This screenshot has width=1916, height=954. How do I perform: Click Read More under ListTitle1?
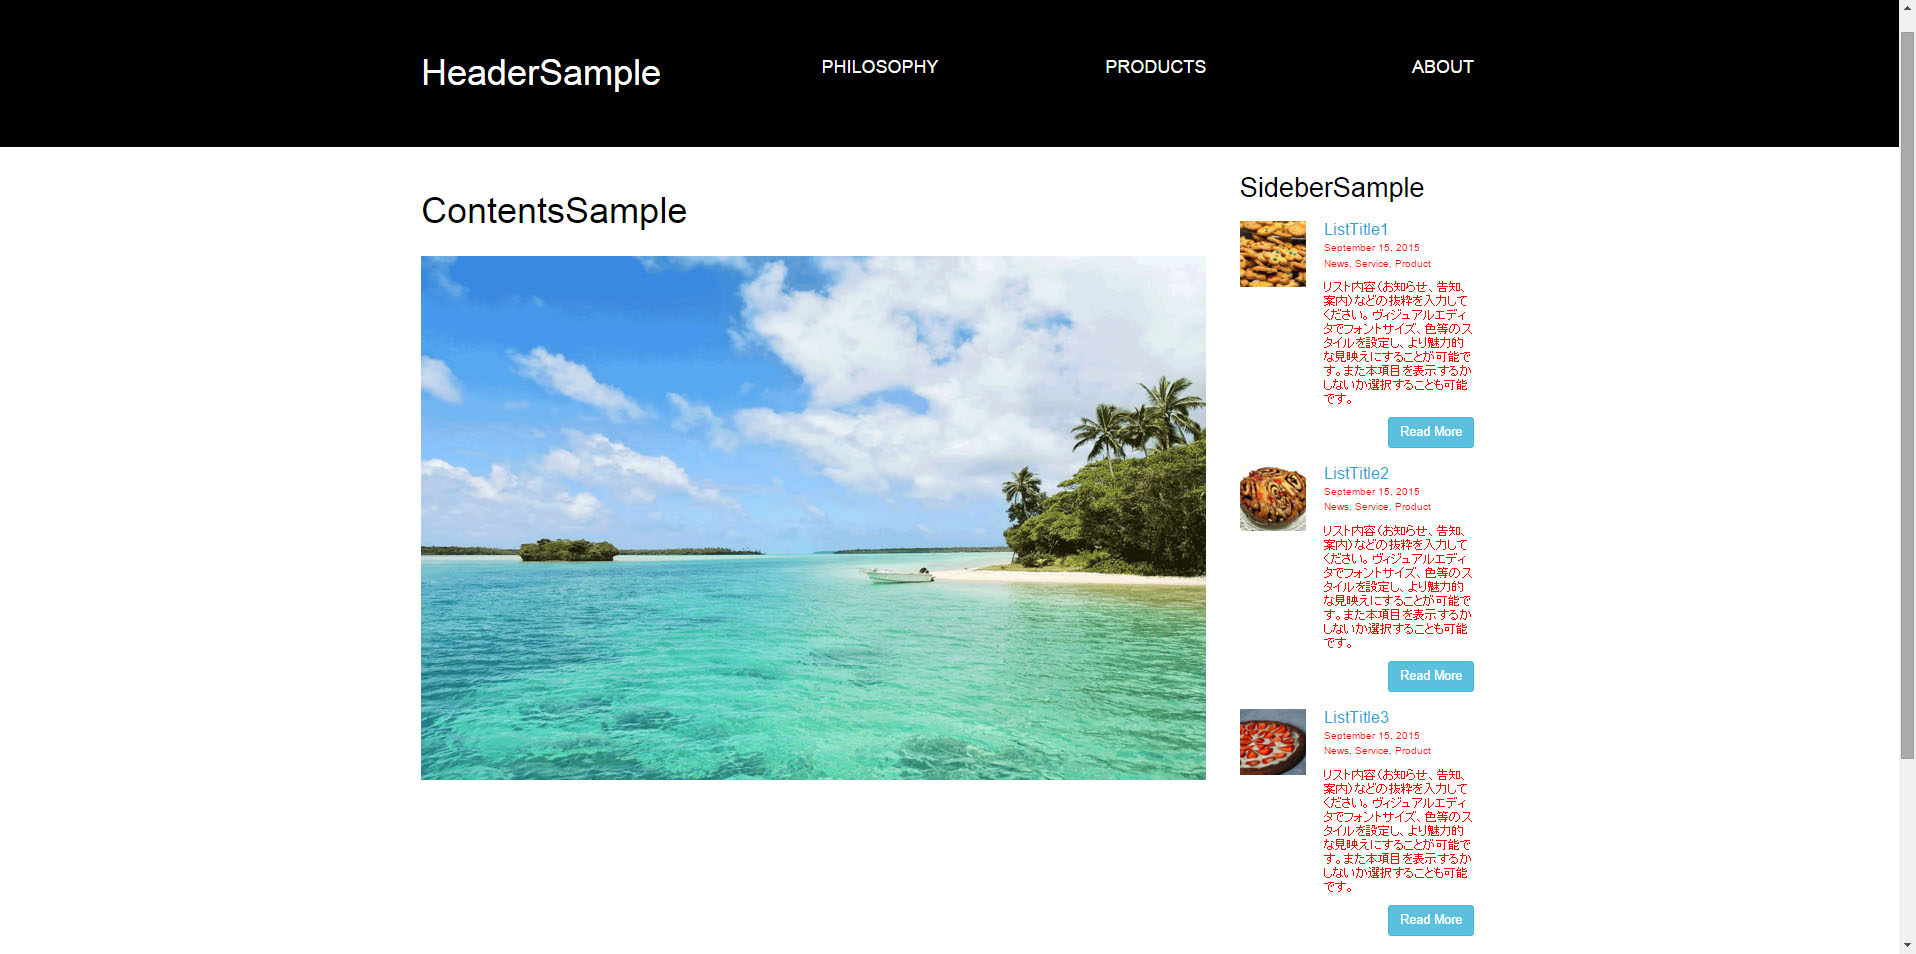point(1431,432)
